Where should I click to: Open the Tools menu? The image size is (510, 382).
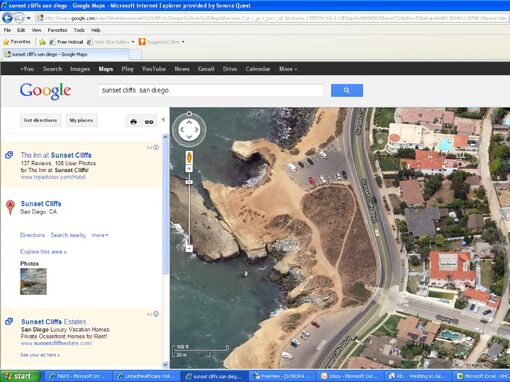79,30
